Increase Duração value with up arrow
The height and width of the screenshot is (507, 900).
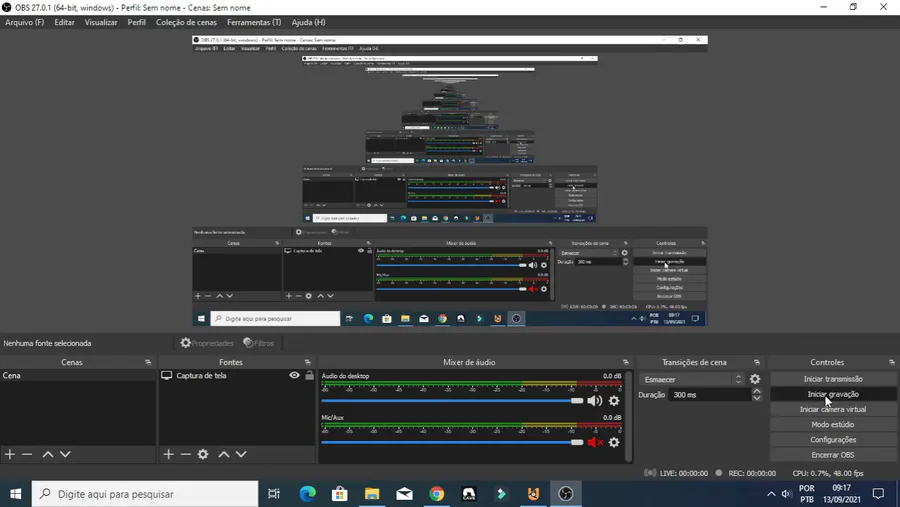point(757,391)
